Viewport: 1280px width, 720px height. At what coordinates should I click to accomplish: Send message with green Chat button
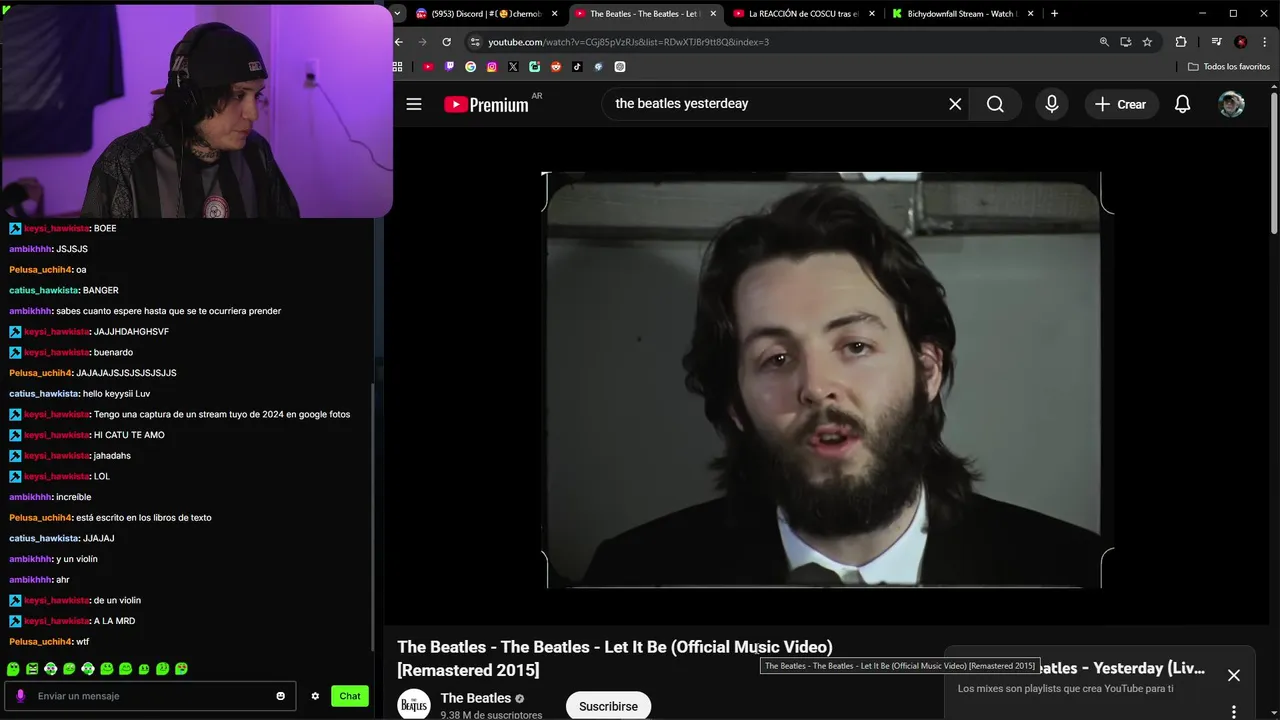pos(350,696)
